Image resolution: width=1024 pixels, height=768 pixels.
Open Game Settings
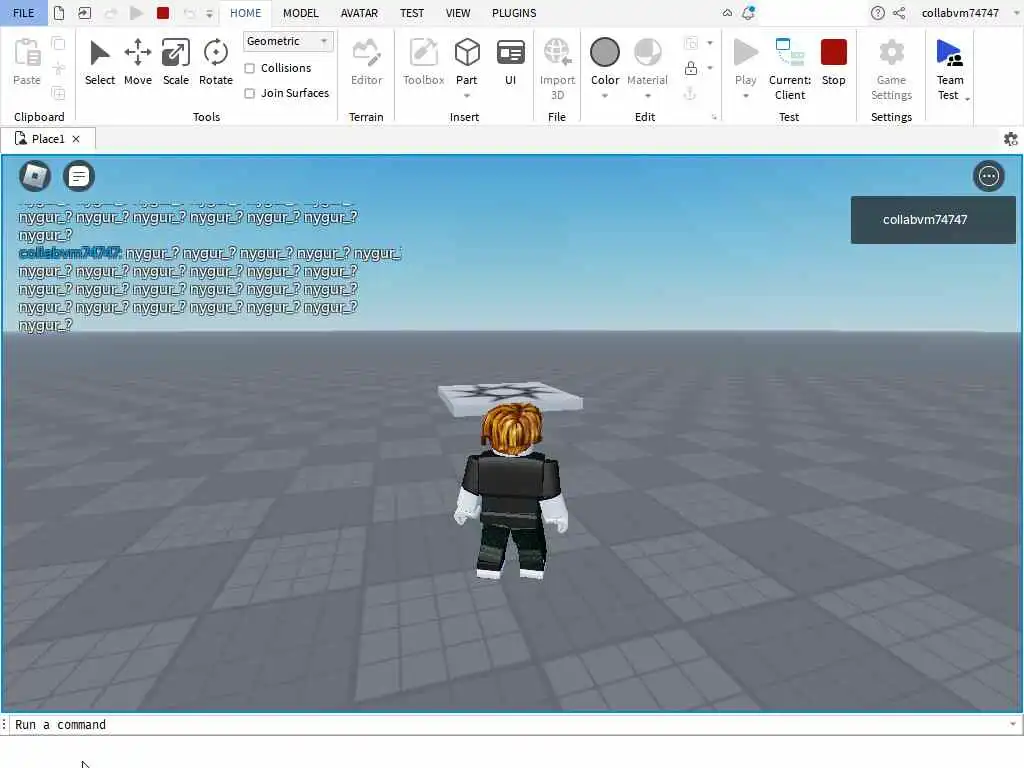(x=891, y=69)
